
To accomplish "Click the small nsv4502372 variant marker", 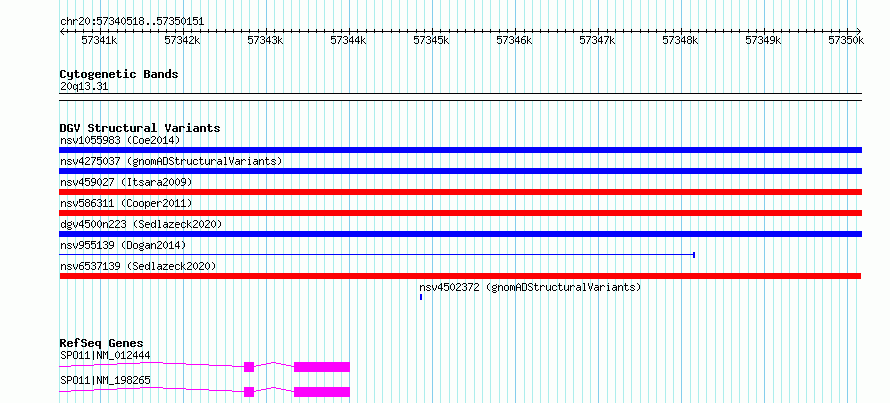I will click(x=421, y=297).
